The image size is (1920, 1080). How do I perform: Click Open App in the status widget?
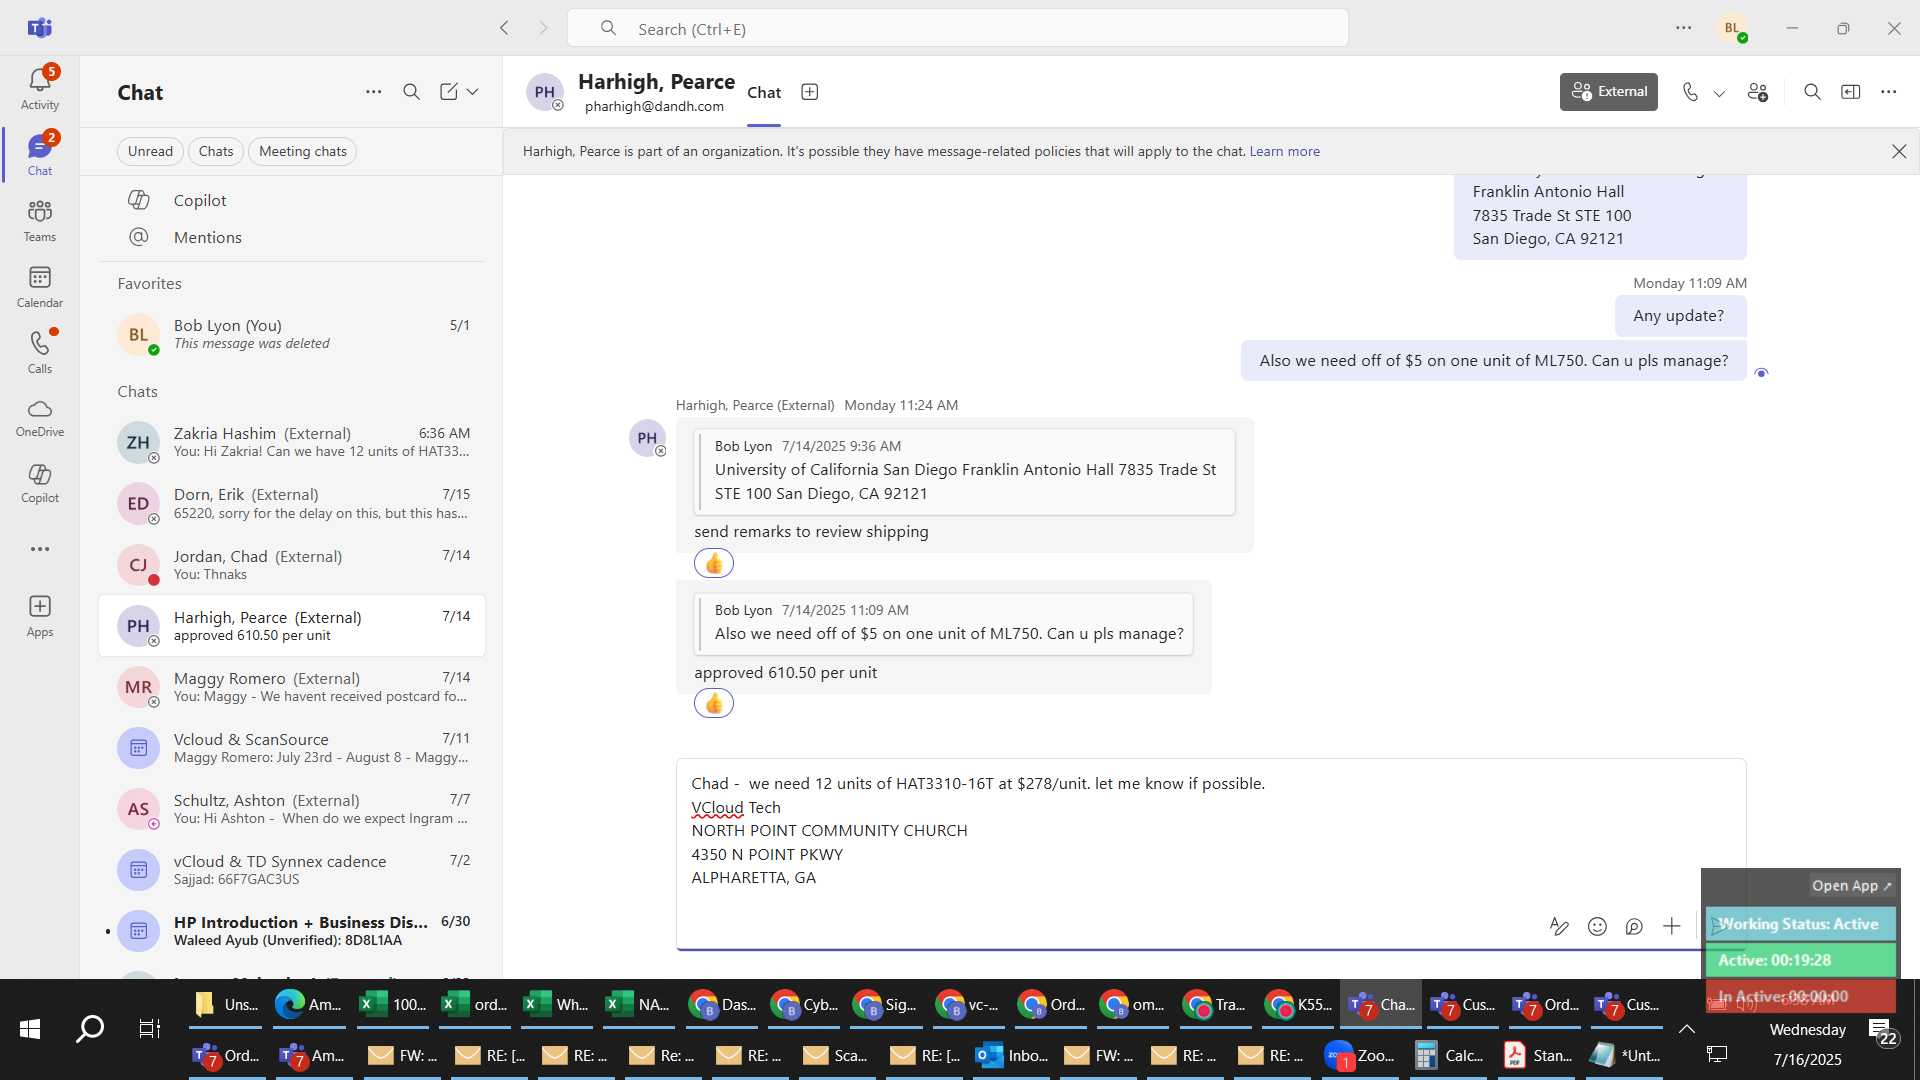tap(1851, 886)
